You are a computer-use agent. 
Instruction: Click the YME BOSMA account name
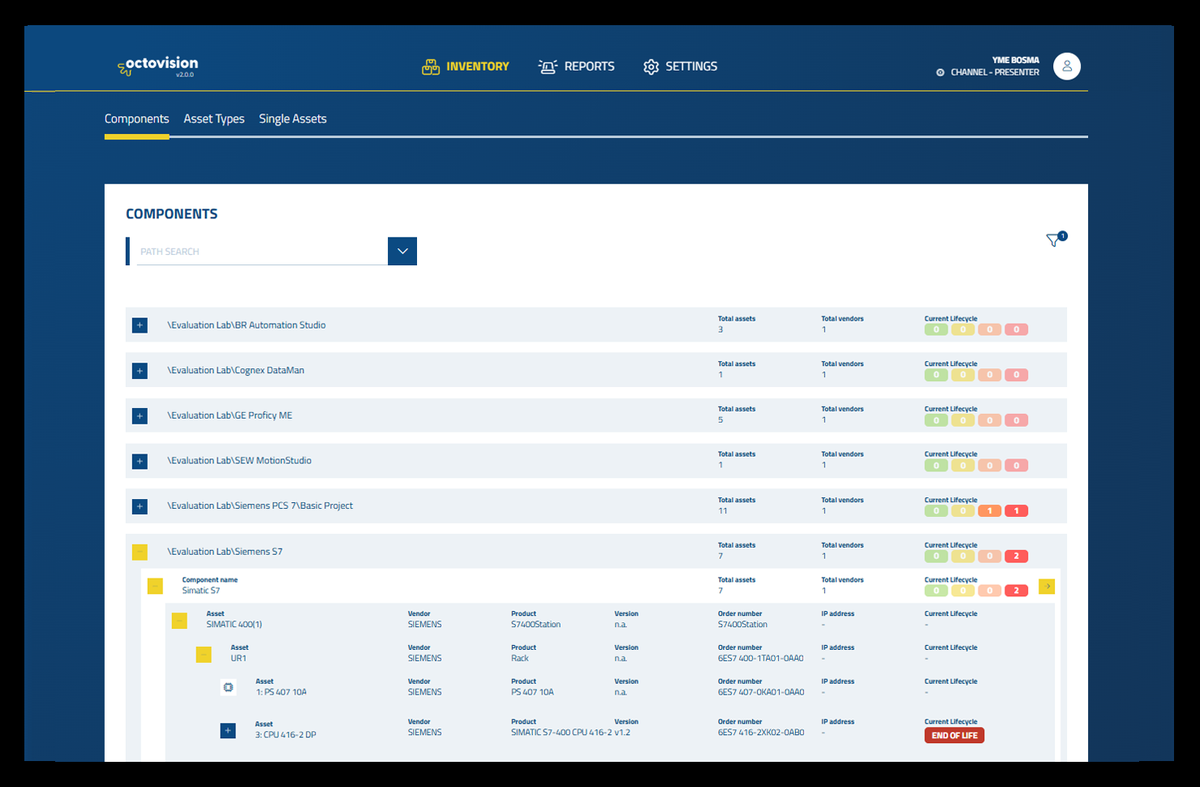(1014, 59)
